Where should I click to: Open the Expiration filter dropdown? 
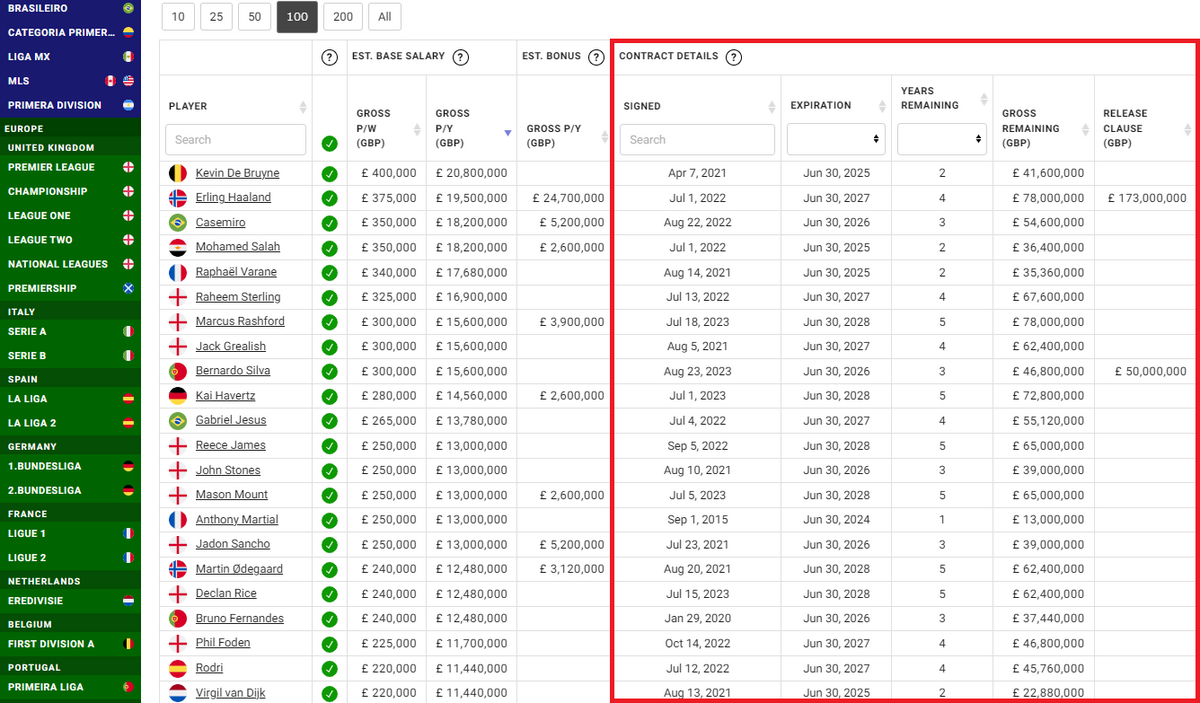pos(836,140)
